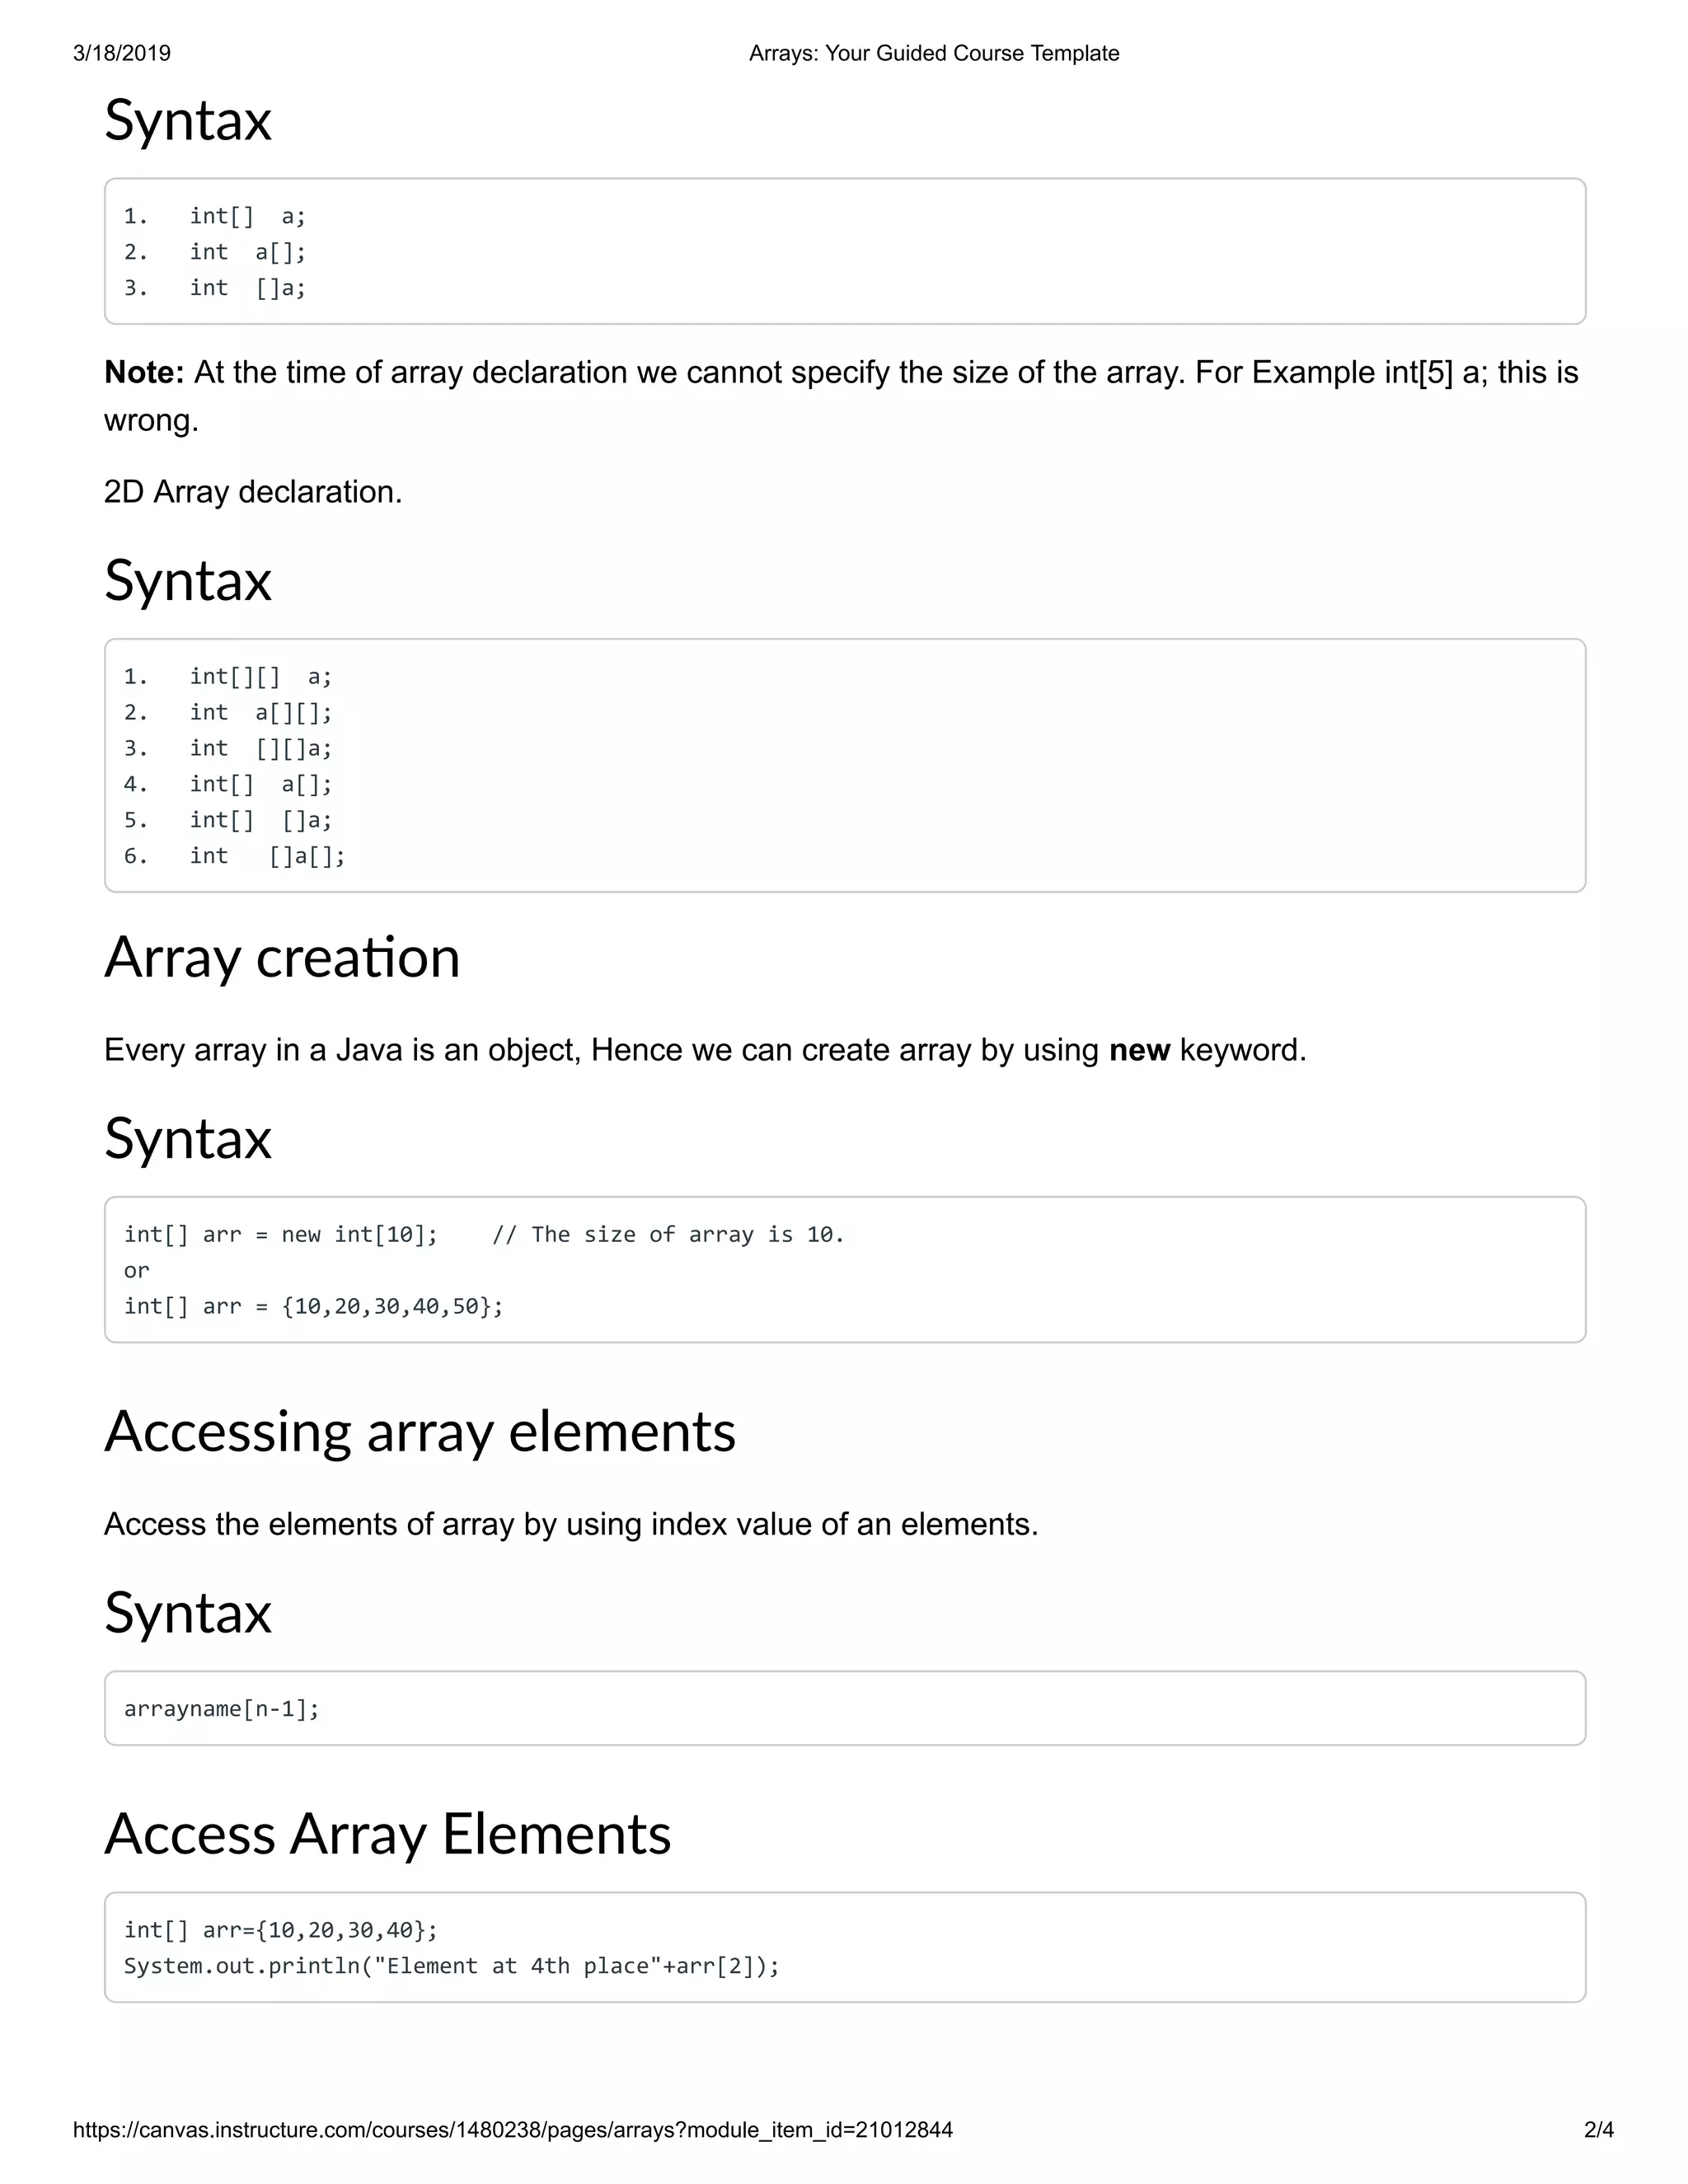
Task: Click the 'Access Array Elements' heading
Action: tap(388, 1834)
